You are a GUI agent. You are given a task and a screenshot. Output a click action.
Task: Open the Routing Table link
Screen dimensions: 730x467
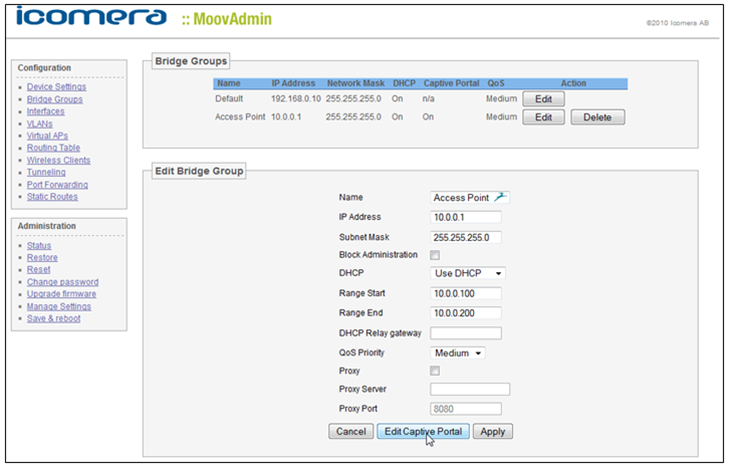(x=53, y=148)
